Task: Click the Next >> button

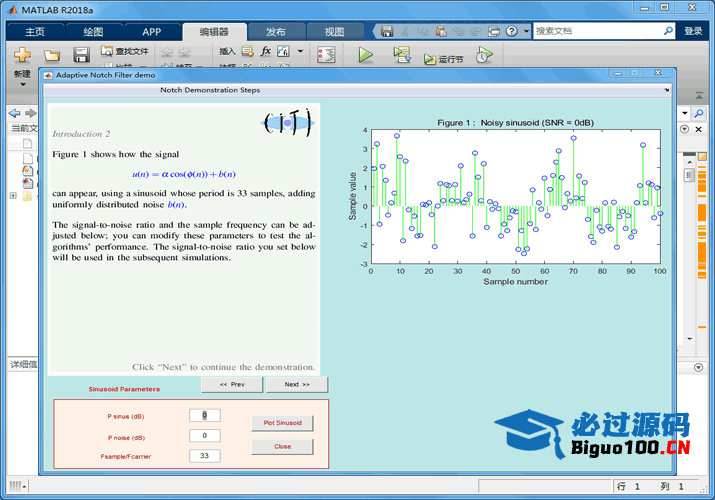Action: (297, 384)
